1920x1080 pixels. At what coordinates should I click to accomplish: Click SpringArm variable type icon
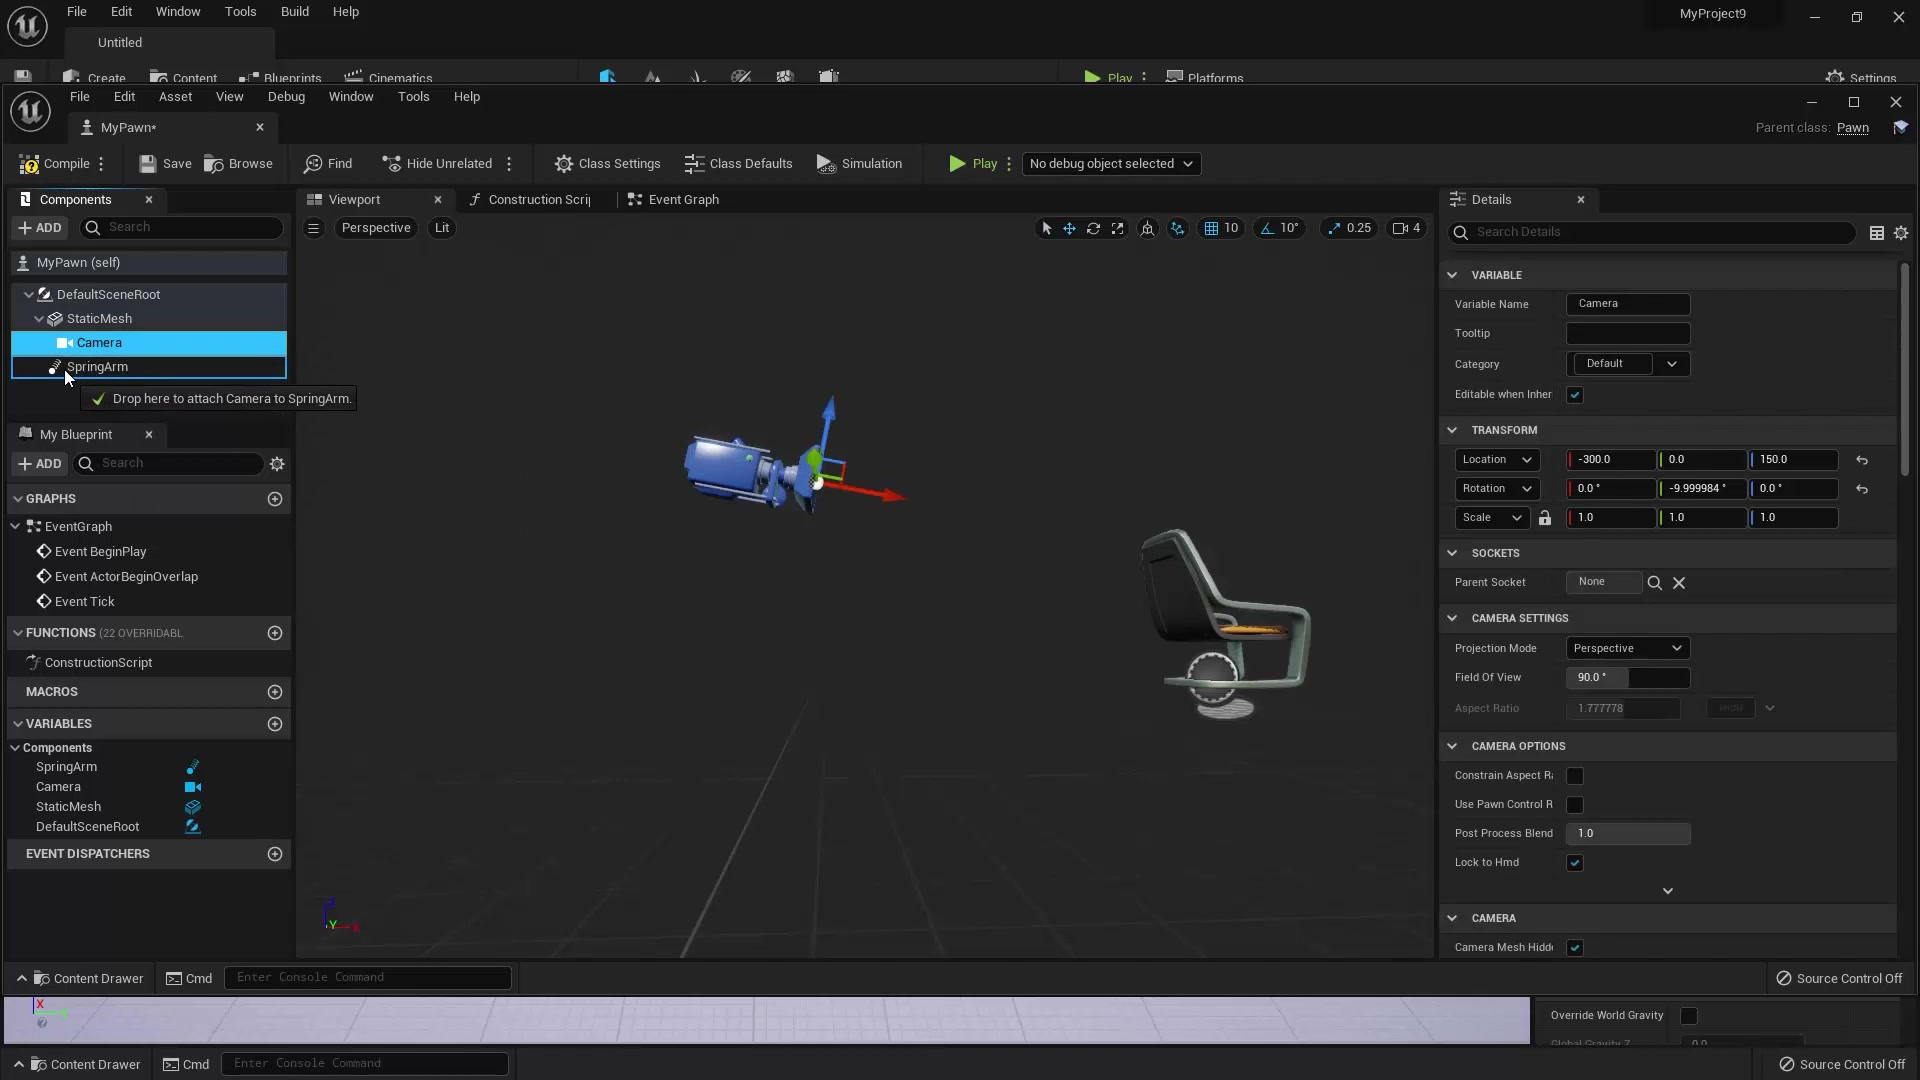click(x=193, y=767)
